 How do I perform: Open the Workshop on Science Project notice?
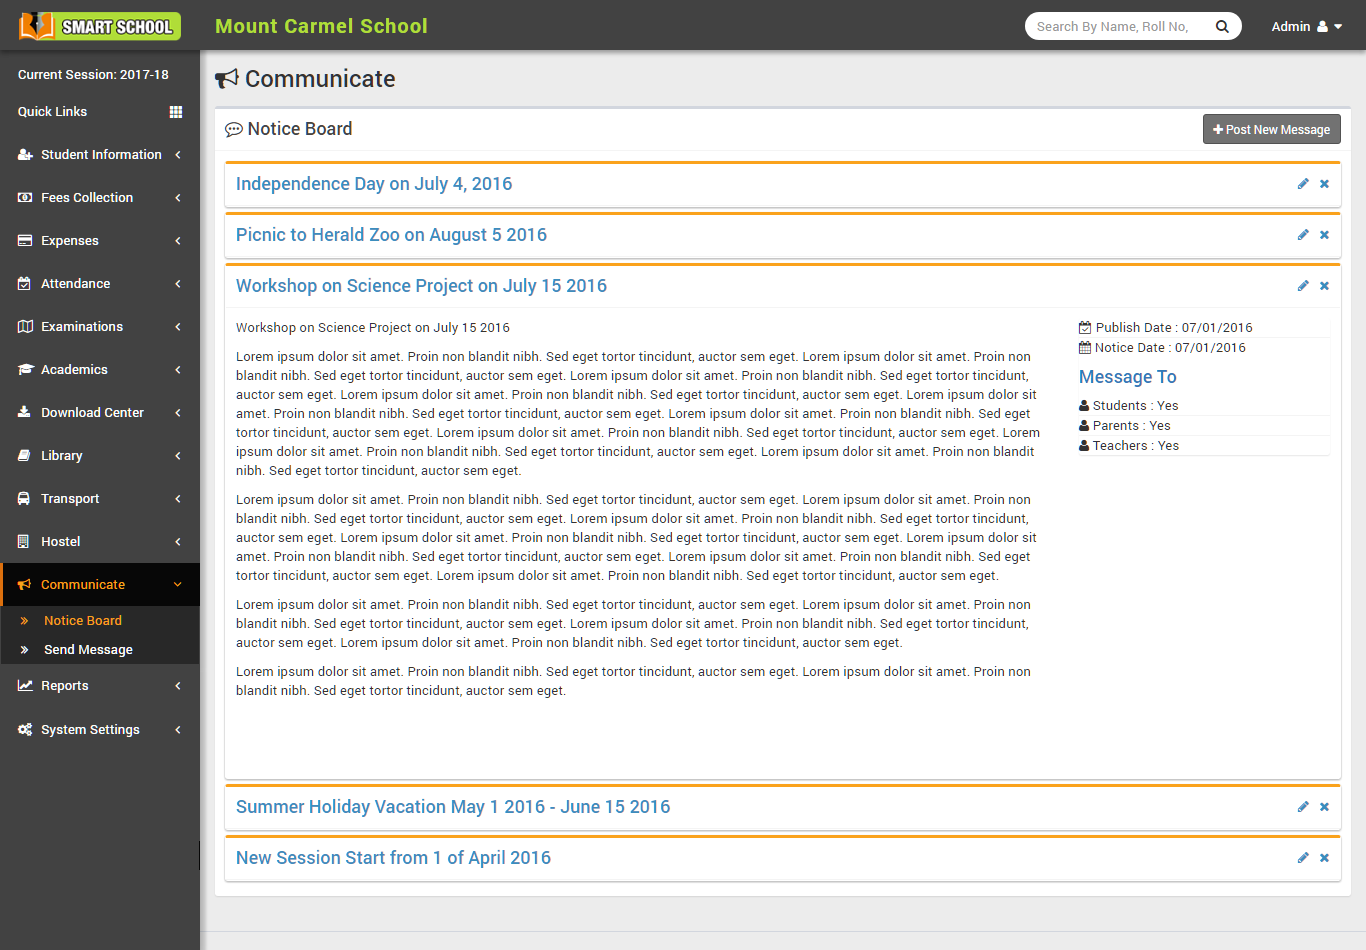pyautogui.click(x=421, y=285)
